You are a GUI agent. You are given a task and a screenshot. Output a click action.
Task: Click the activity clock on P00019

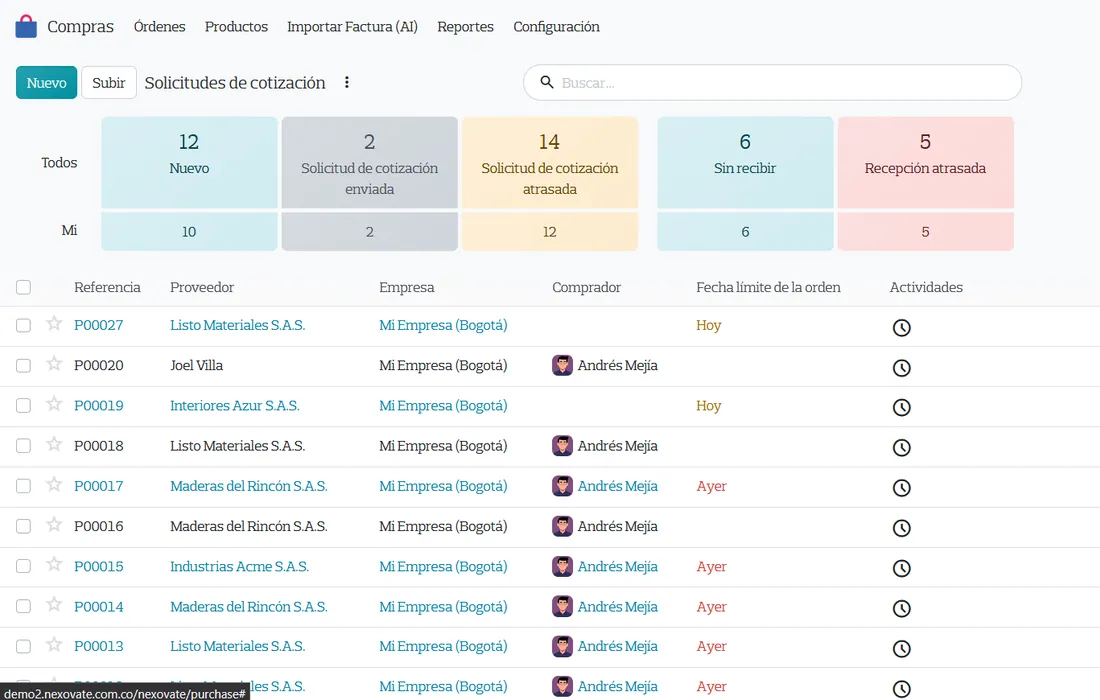[901, 408]
